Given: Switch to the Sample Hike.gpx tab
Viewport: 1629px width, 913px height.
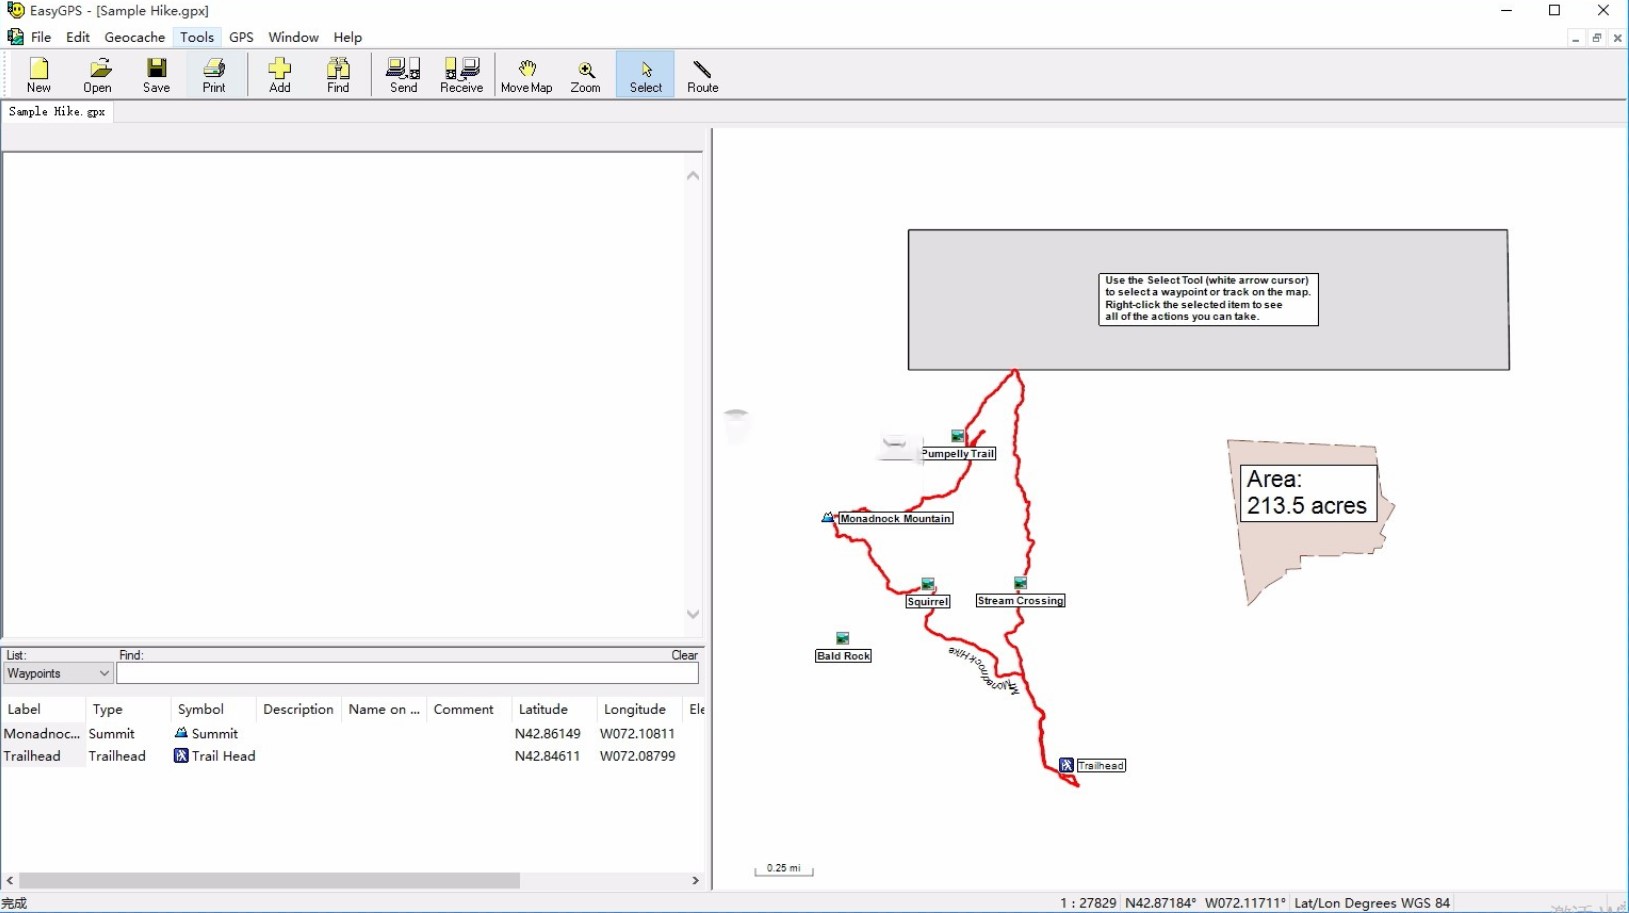Looking at the screenshot, I should [x=56, y=112].
